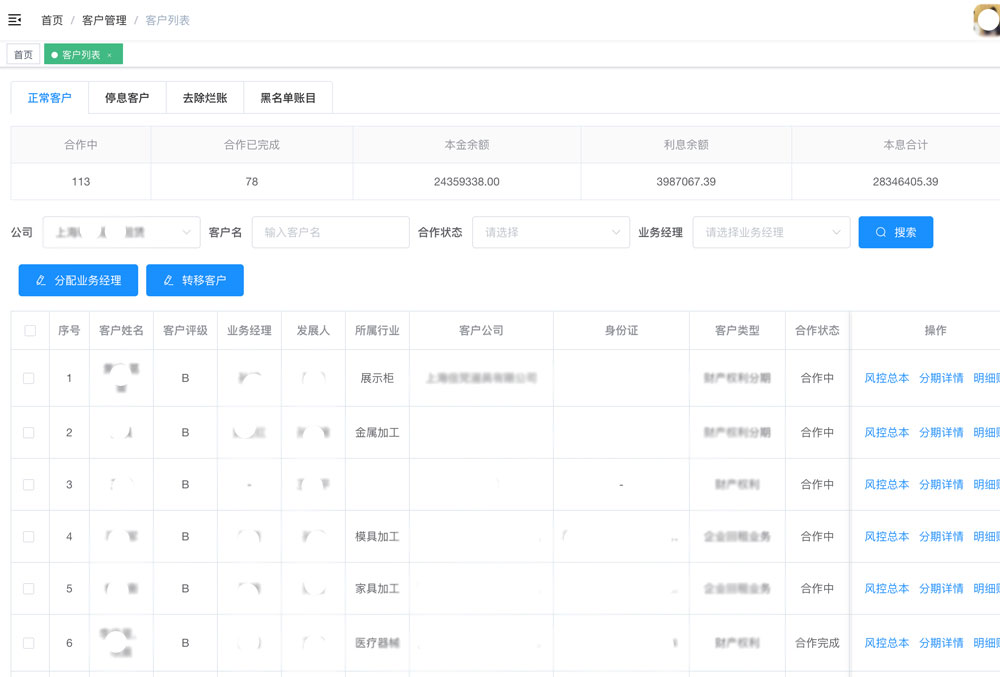The image size is (1000, 677).
Task: Tick the checkbox for row 6
Action: point(29,643)
